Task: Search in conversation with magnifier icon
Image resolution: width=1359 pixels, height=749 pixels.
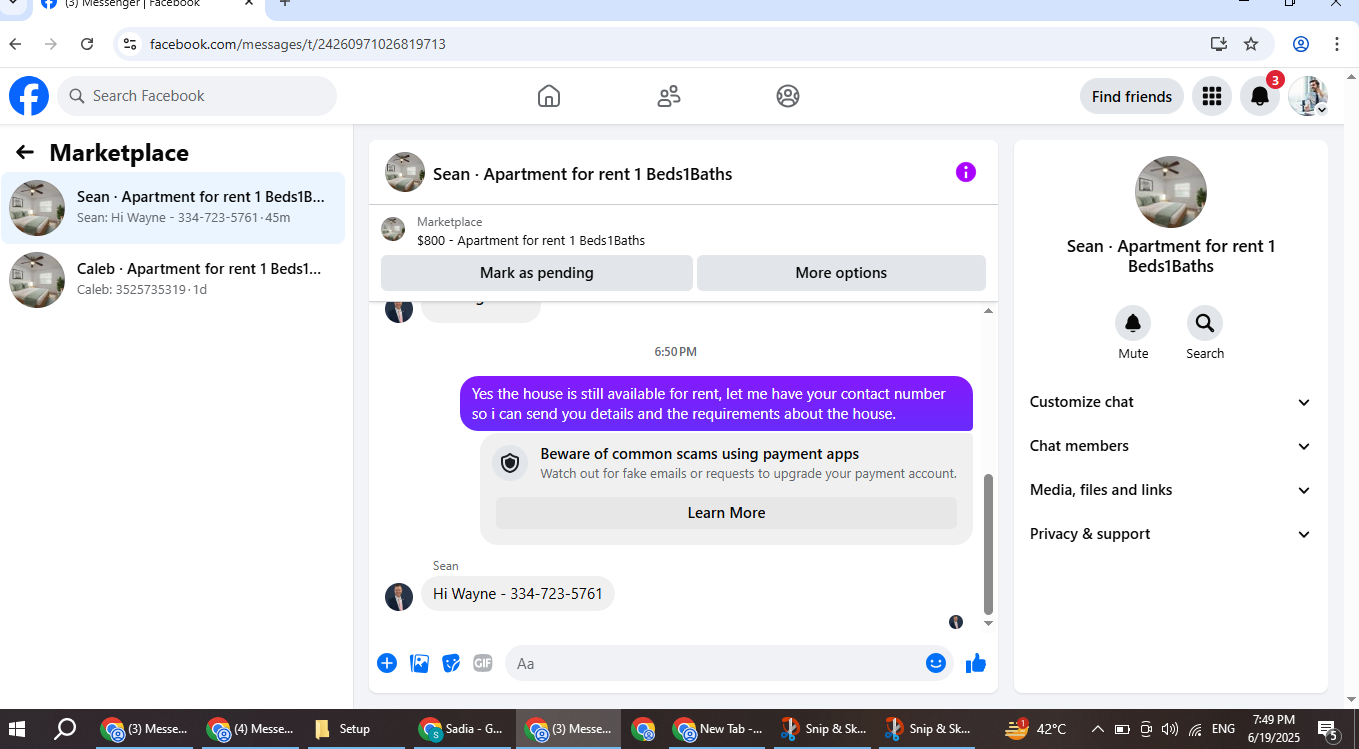Action: tap(1205, 323)
